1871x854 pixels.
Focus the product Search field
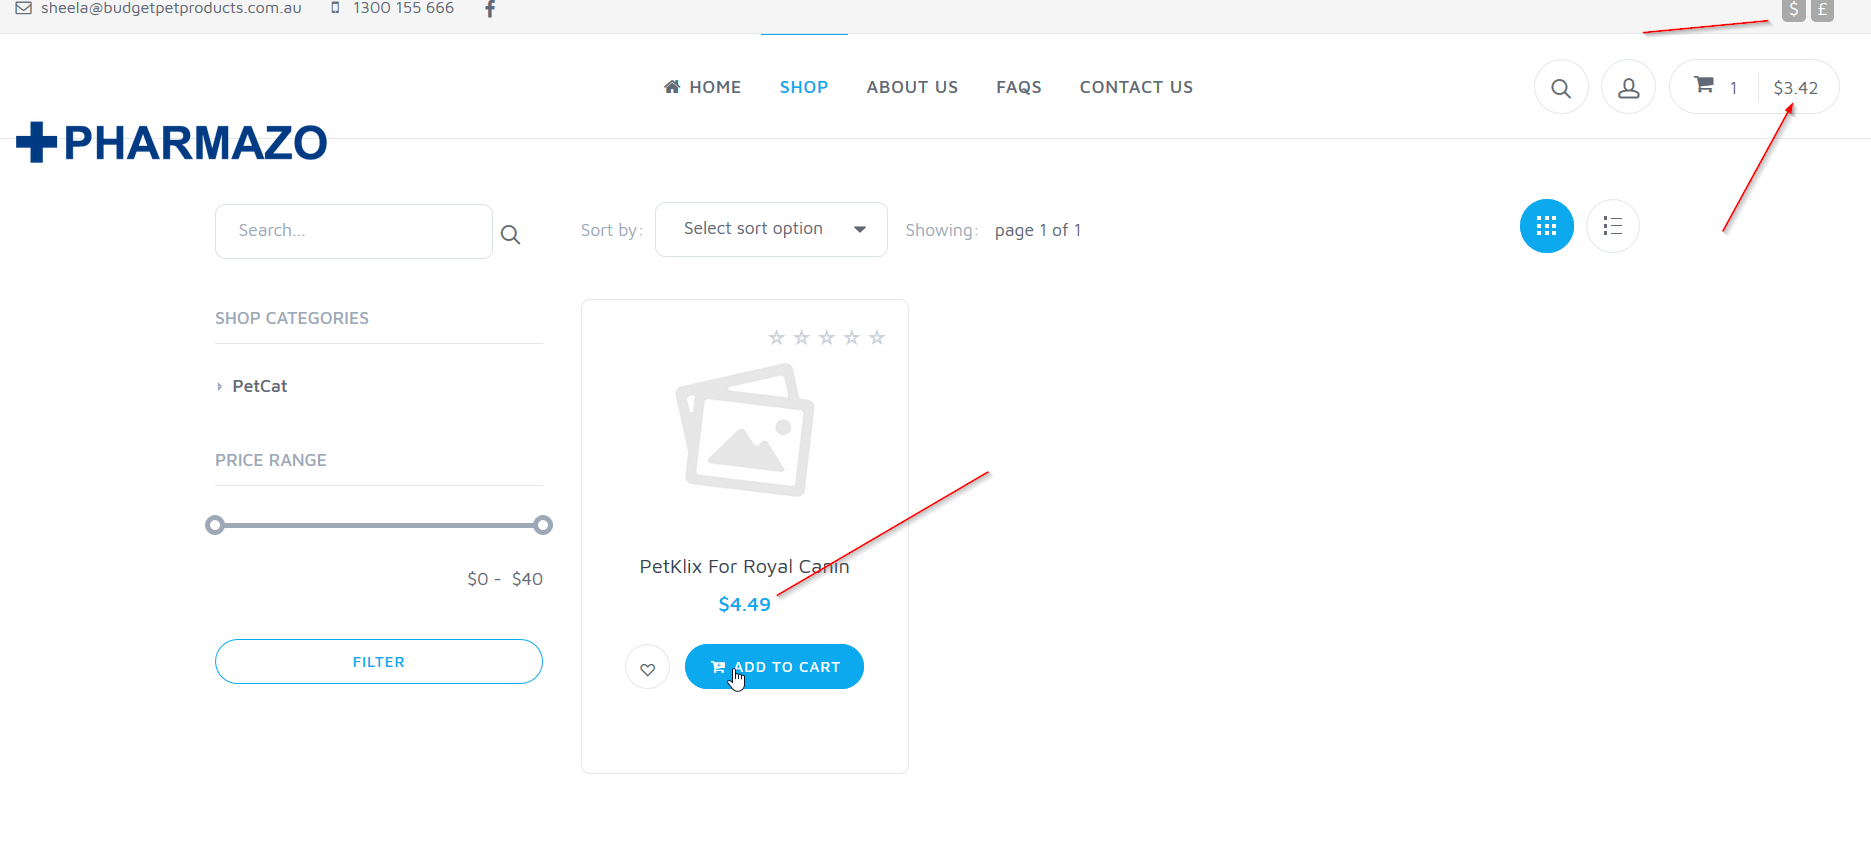[x=354, y=231]
